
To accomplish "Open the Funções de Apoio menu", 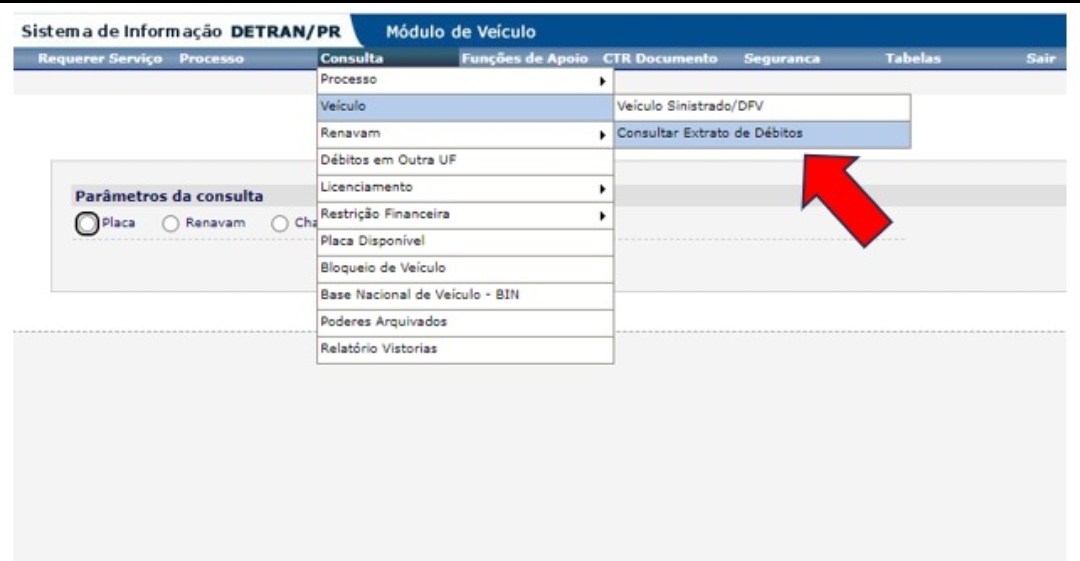I will 524,59.
